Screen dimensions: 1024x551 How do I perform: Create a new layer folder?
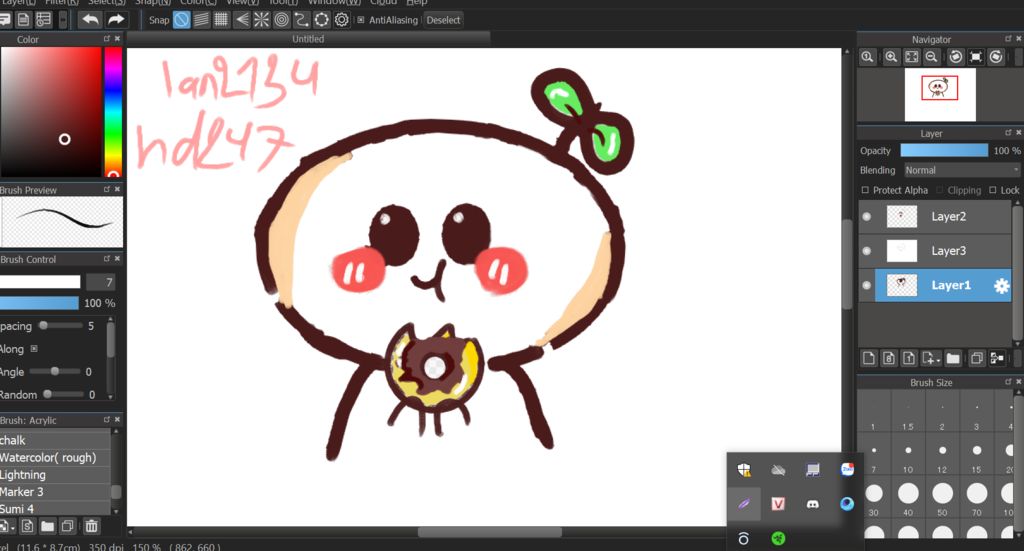point(953,358)
